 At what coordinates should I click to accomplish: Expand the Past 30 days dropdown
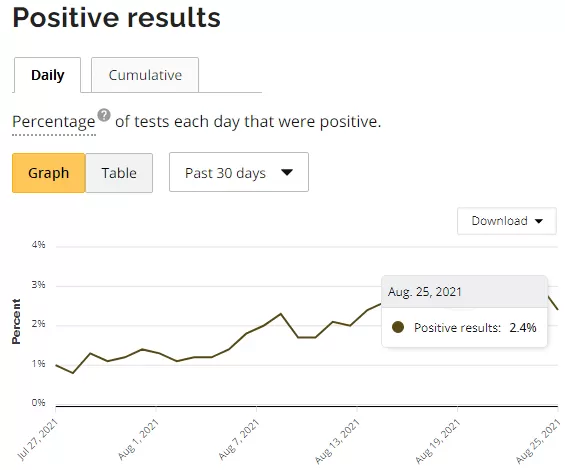point(239,172)
